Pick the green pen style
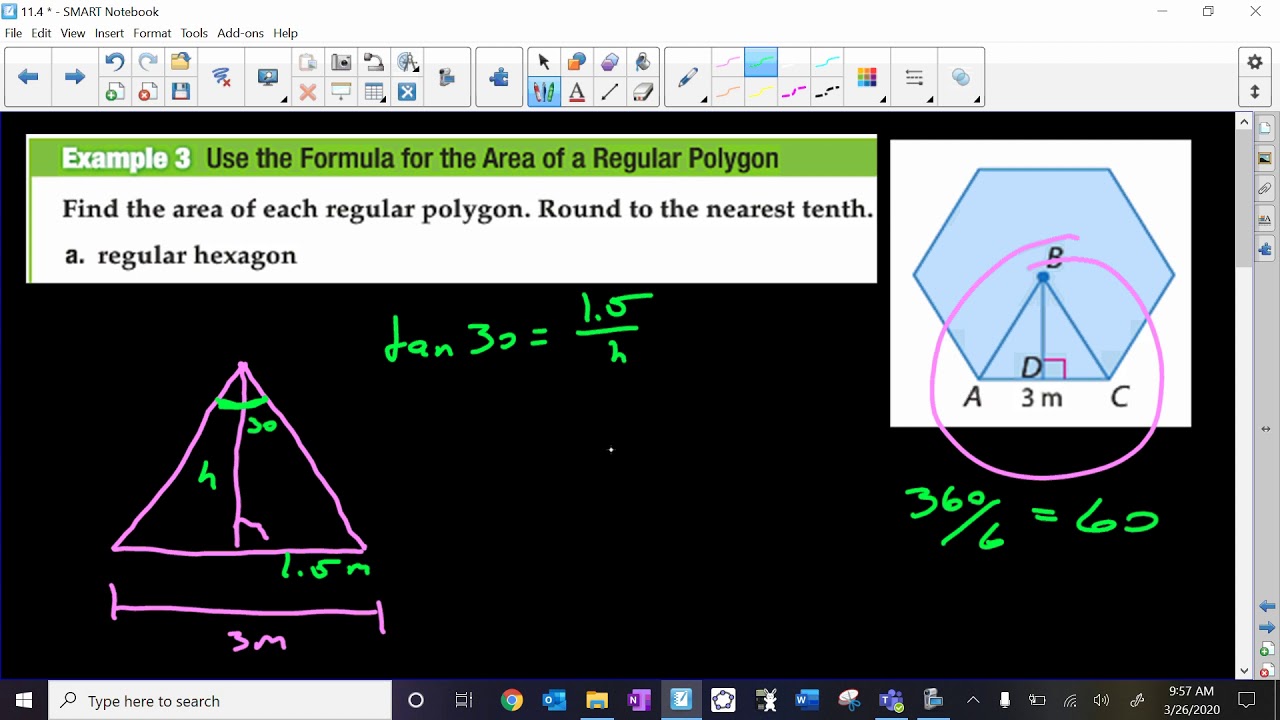1280x720 pixels. point(761,63)
